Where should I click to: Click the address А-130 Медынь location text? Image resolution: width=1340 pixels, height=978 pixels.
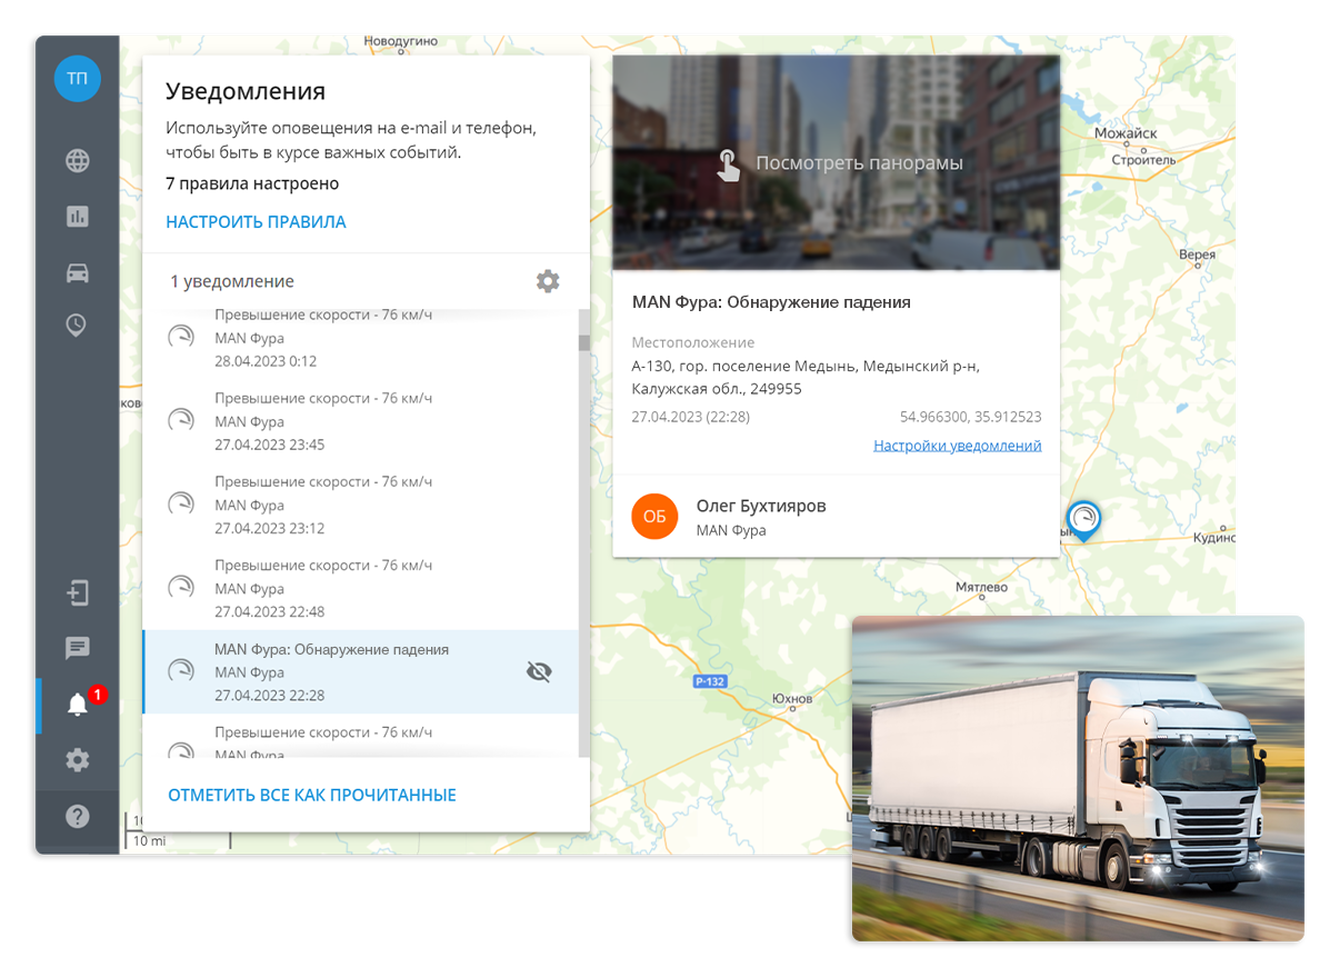point(805,377)
